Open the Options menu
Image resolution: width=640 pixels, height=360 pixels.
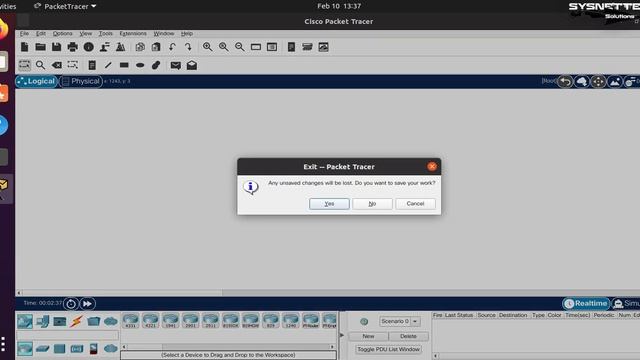(62, 33)
